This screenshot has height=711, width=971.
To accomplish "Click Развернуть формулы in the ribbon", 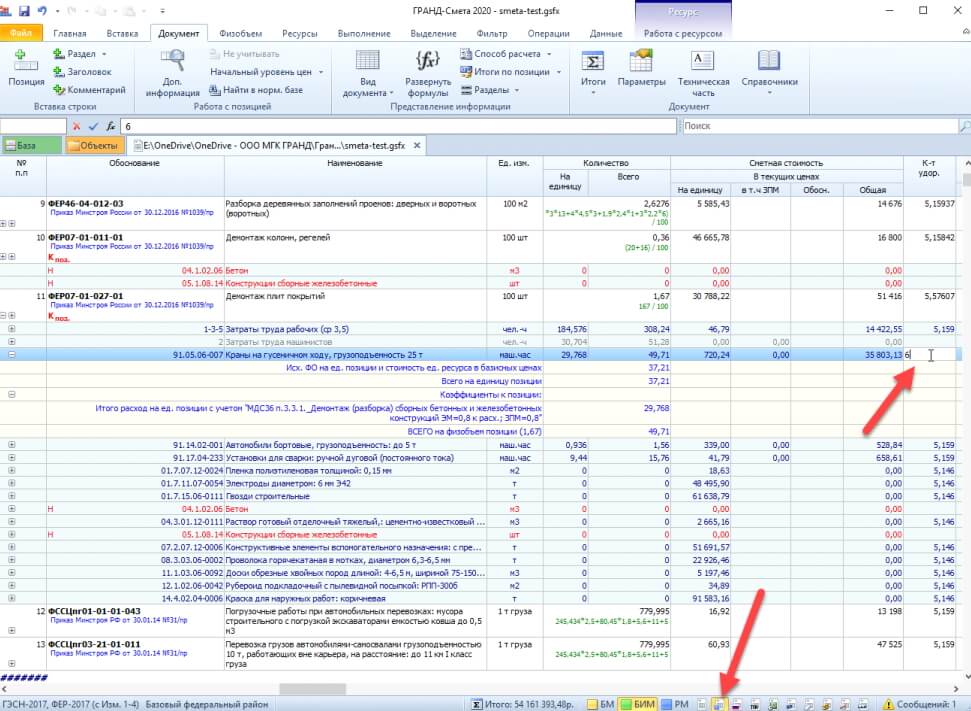I will click(427, 73).
